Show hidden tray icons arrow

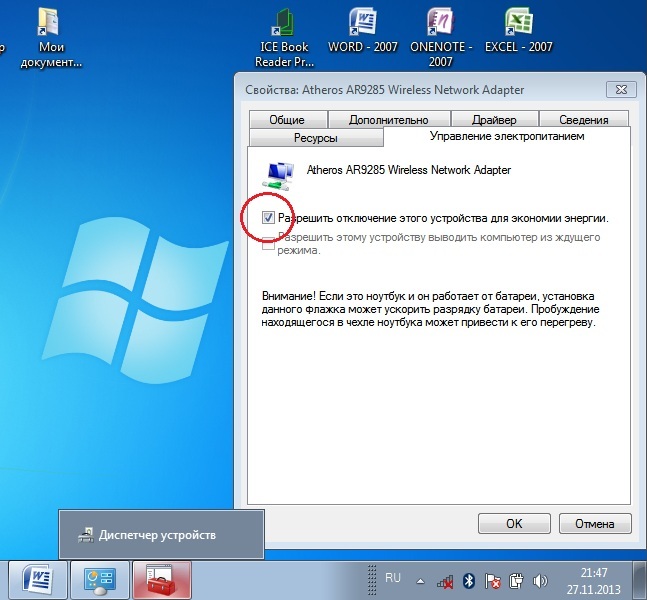coord(422,580)
